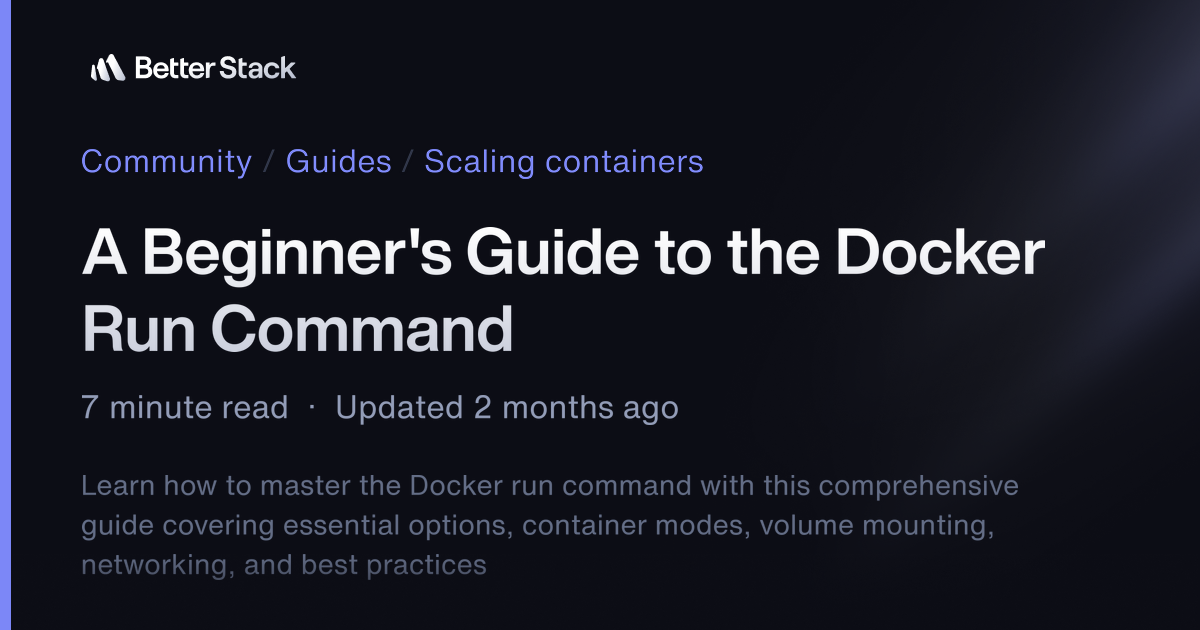1200x630 pixels.
Task: Select "Run Command" in the headline
Action: click(297, 329)
